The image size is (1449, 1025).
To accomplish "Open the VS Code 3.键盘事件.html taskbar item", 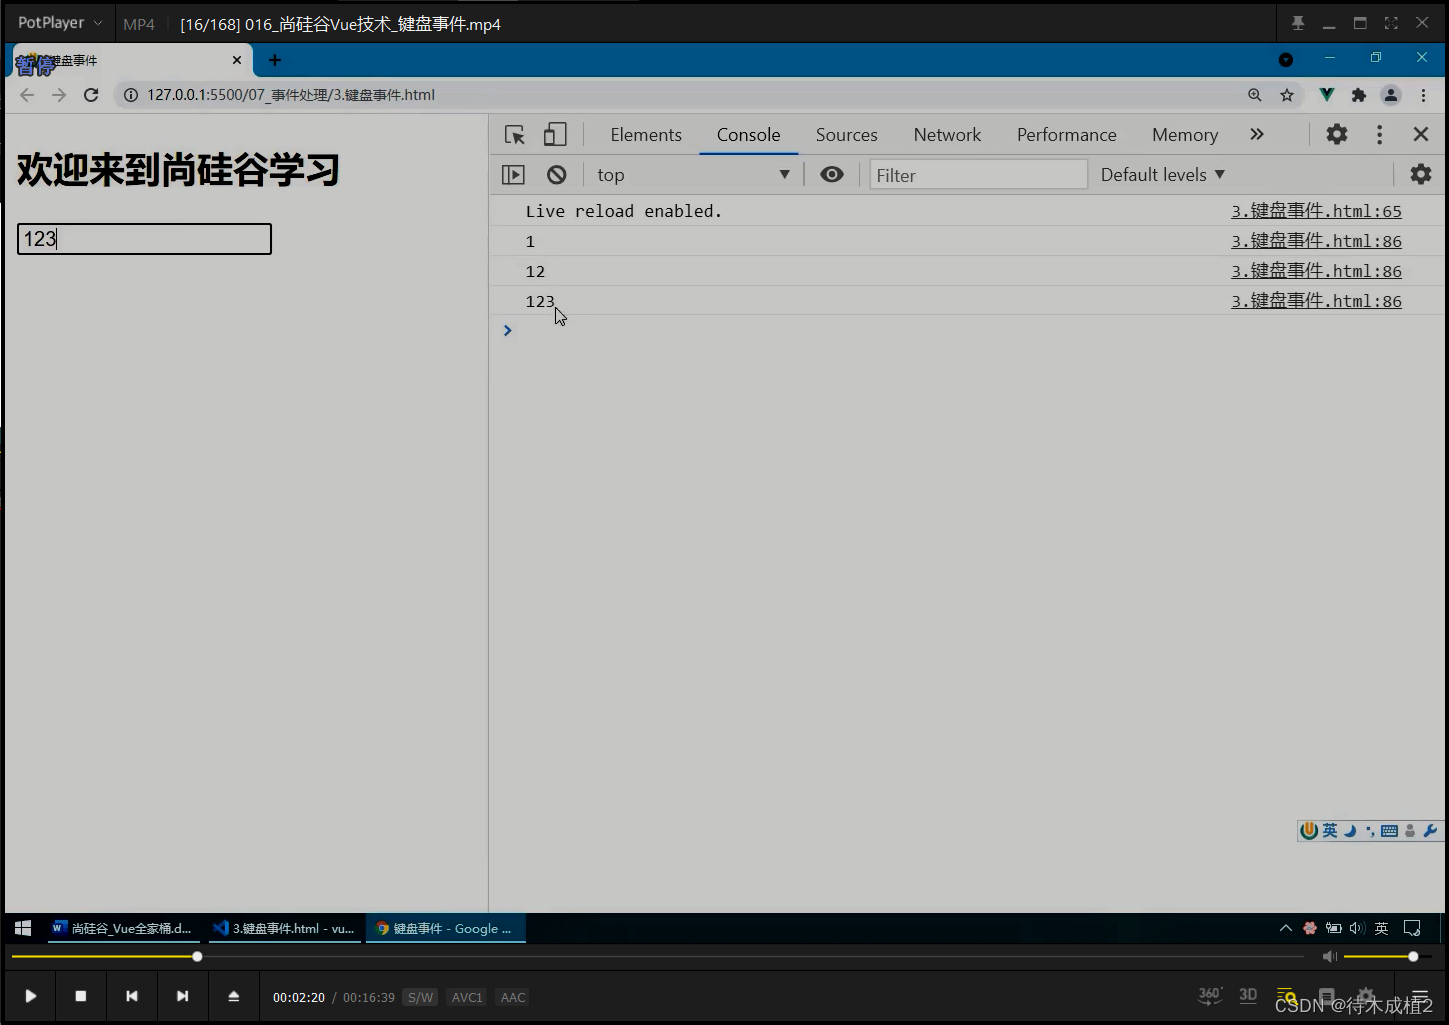I will (x=284, y=928).
